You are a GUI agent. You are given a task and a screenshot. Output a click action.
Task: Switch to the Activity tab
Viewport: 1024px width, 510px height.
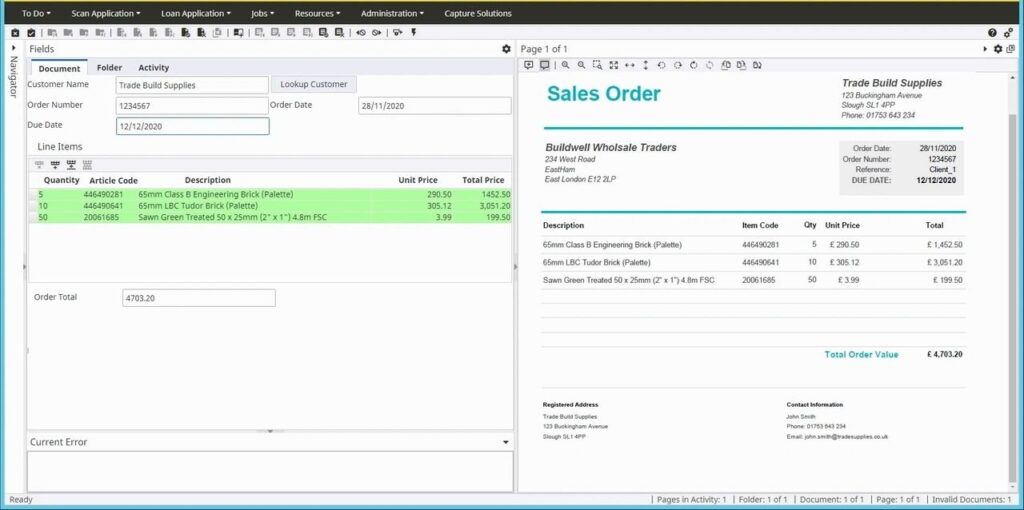153,68
